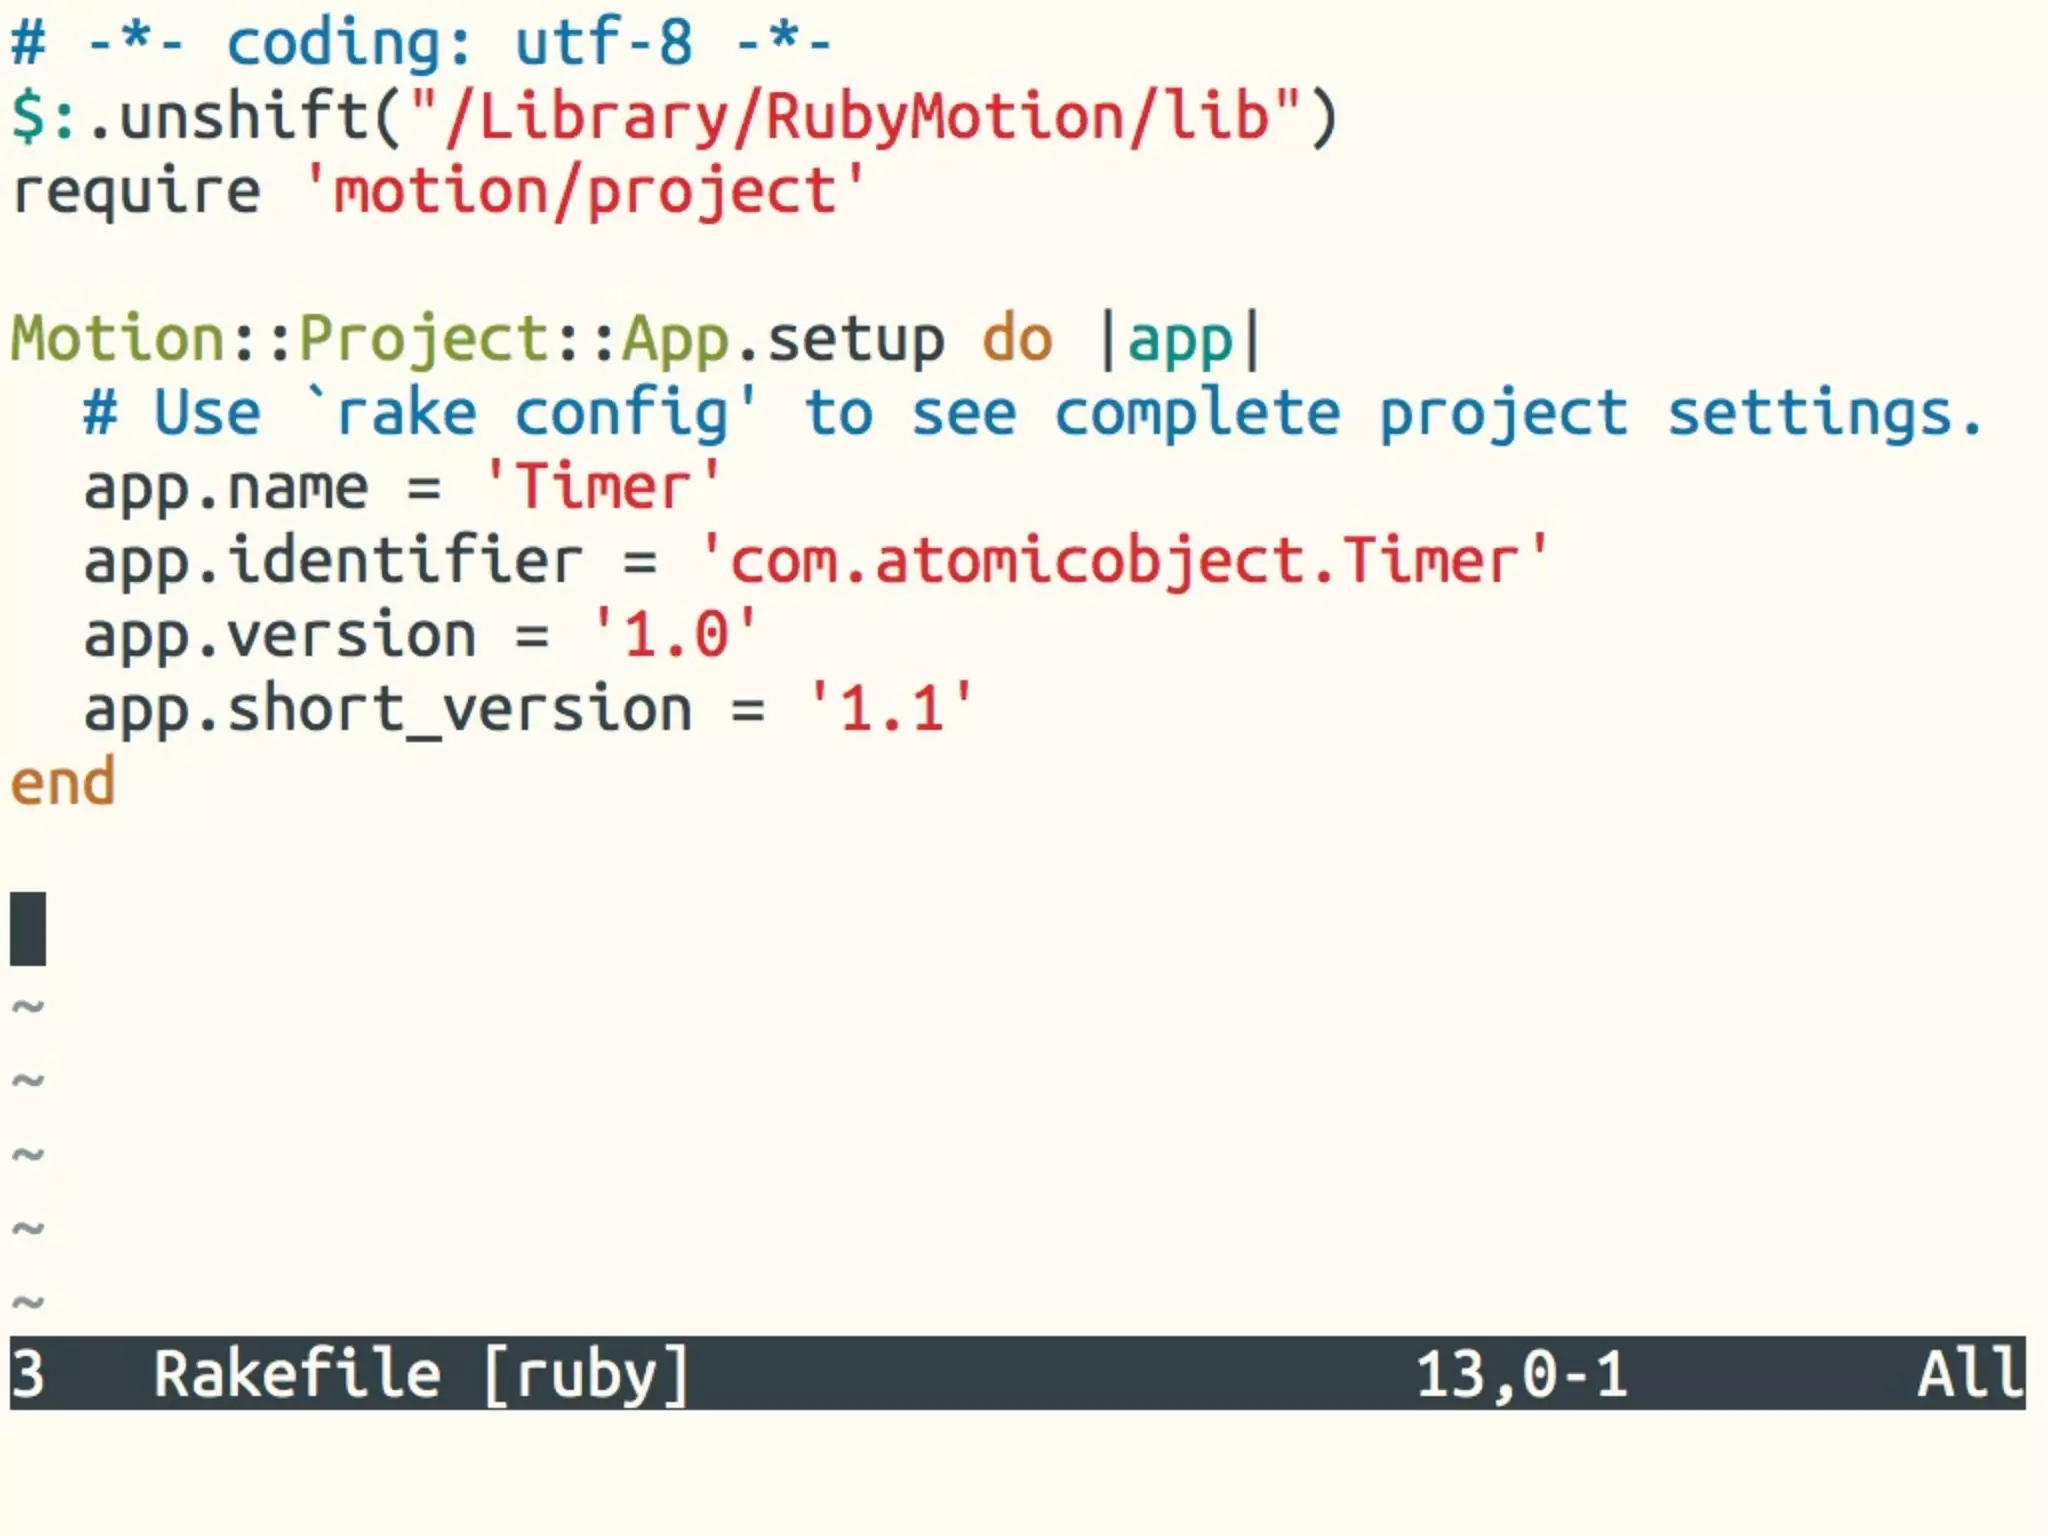Image resolution: width=2048 pixels, height=1536 pixels.
Task: Place cursor on app.short_version
Action: pyautogui.click(x=388, y=709)
